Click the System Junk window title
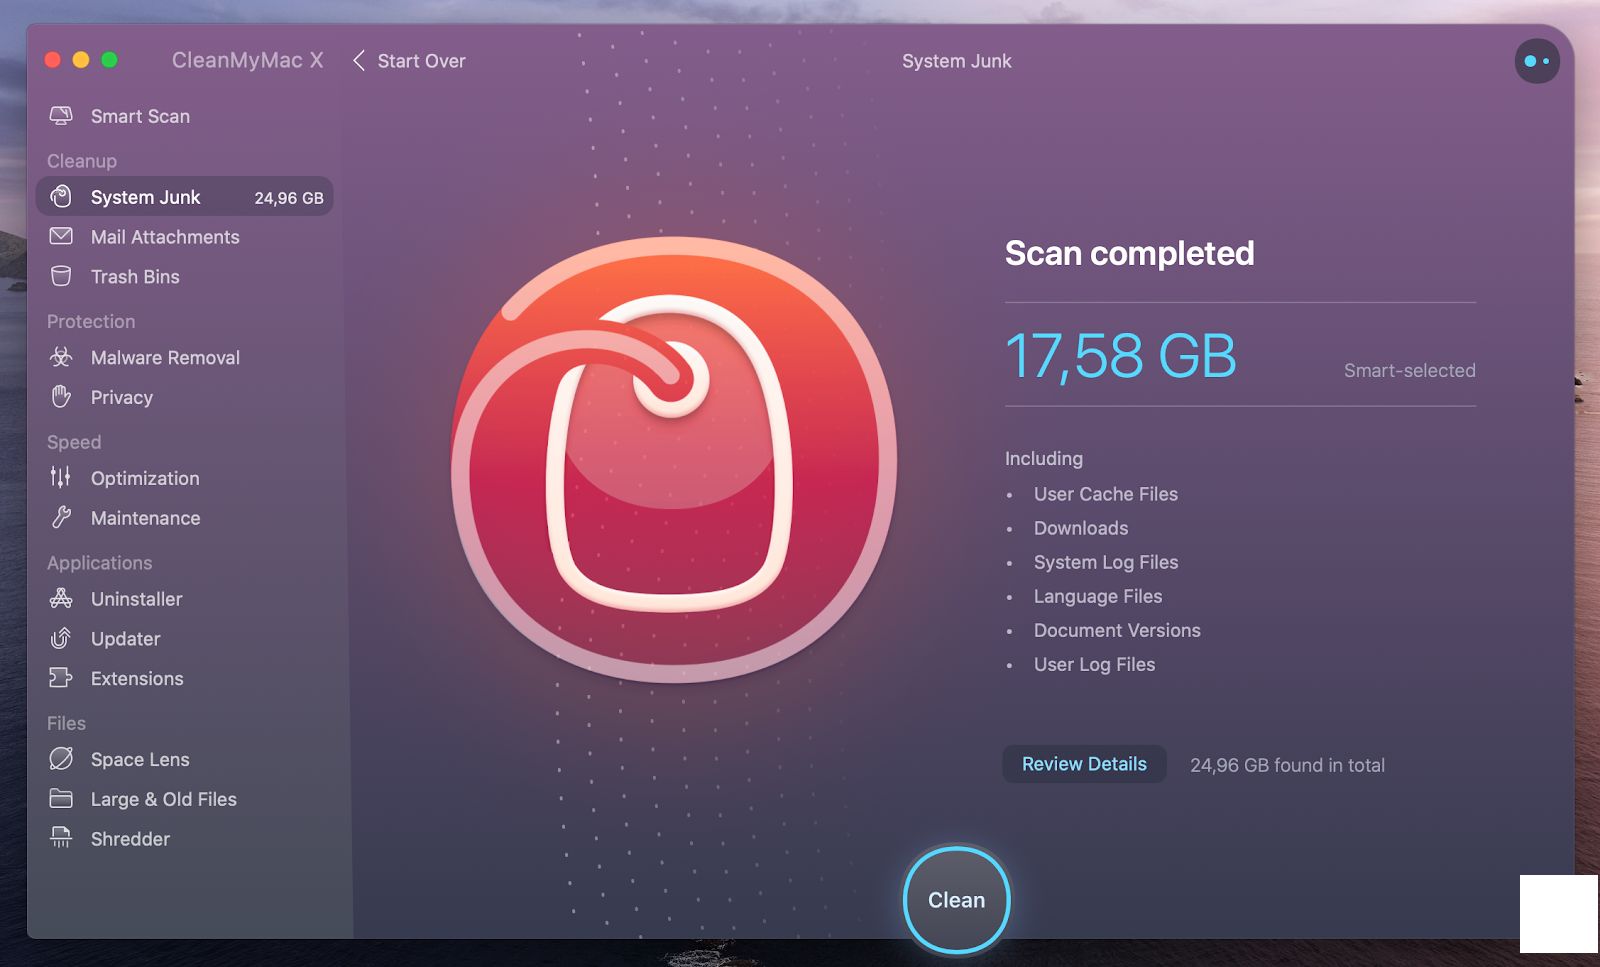This screenshot has height=967, width=1600. (x=957, y=61)
